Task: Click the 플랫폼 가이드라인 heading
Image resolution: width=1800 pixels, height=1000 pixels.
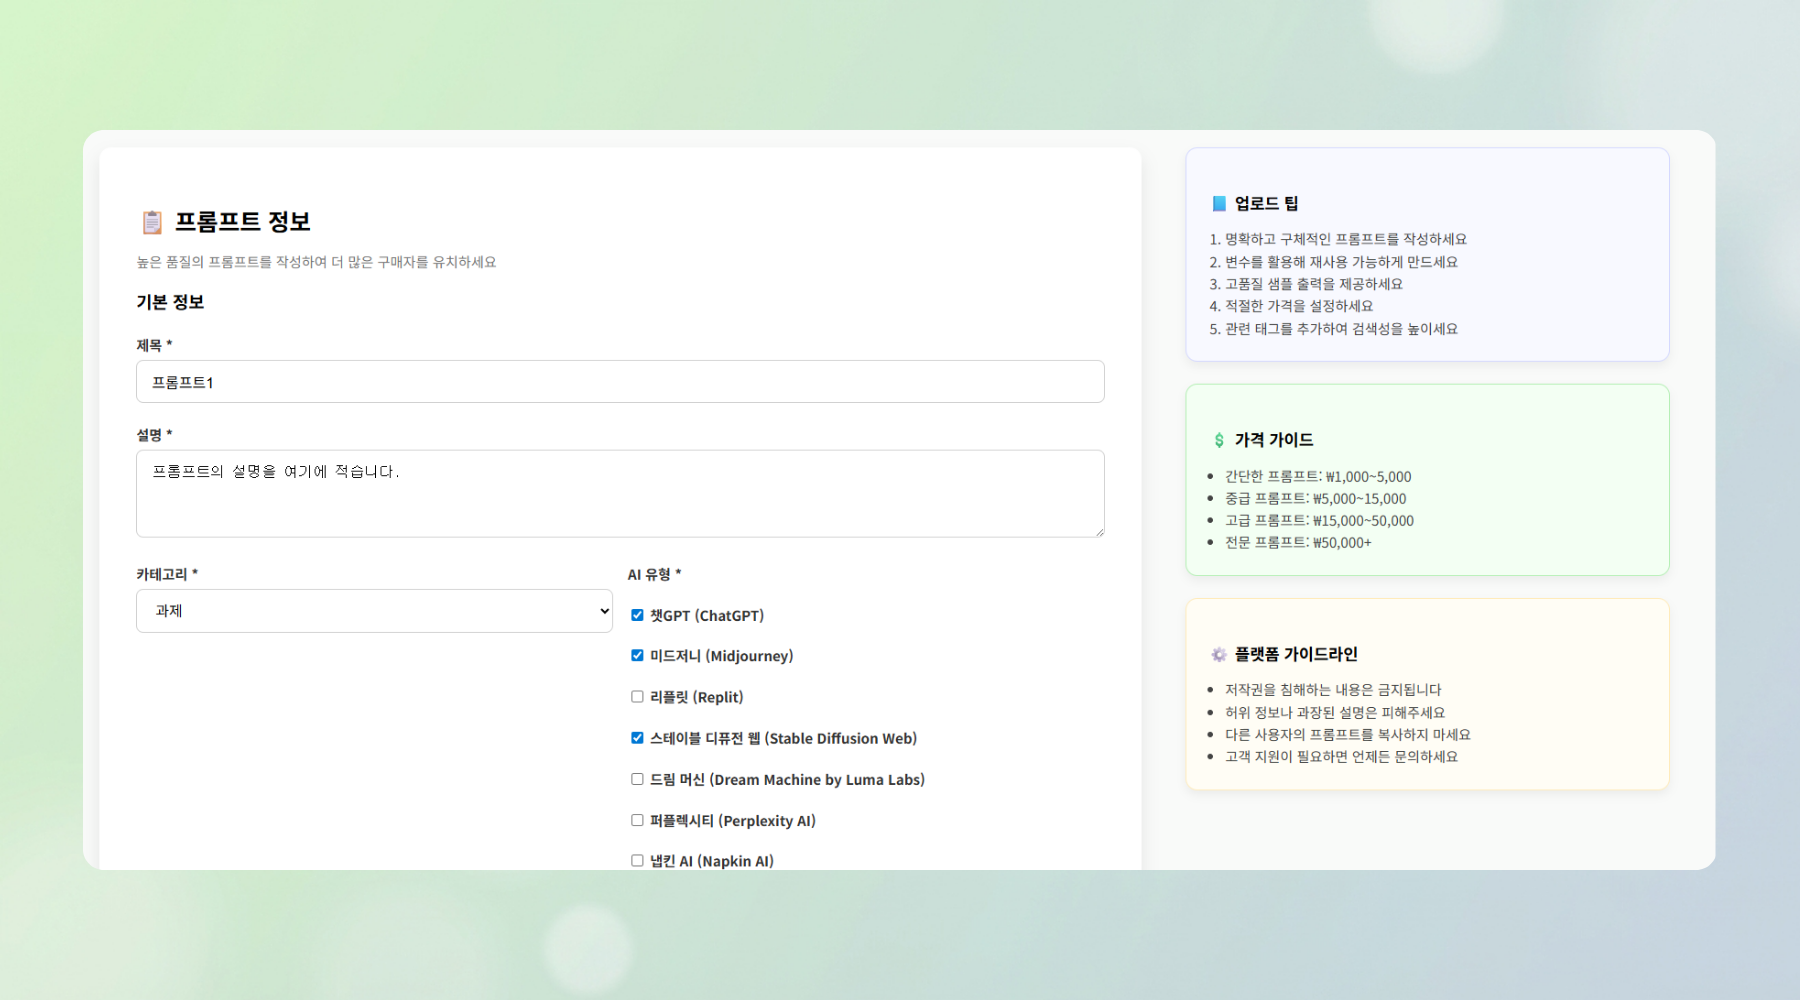Action: coord(1296,654)
